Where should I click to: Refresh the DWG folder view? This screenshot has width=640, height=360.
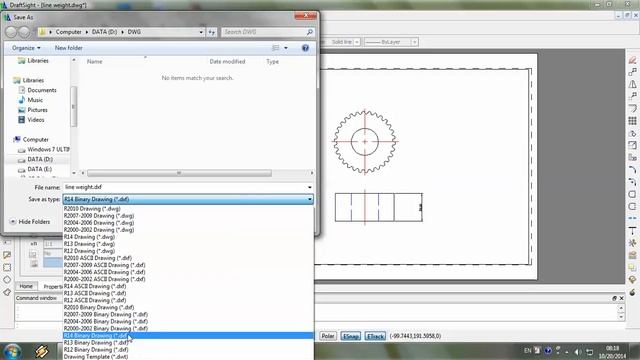point(211,32)
